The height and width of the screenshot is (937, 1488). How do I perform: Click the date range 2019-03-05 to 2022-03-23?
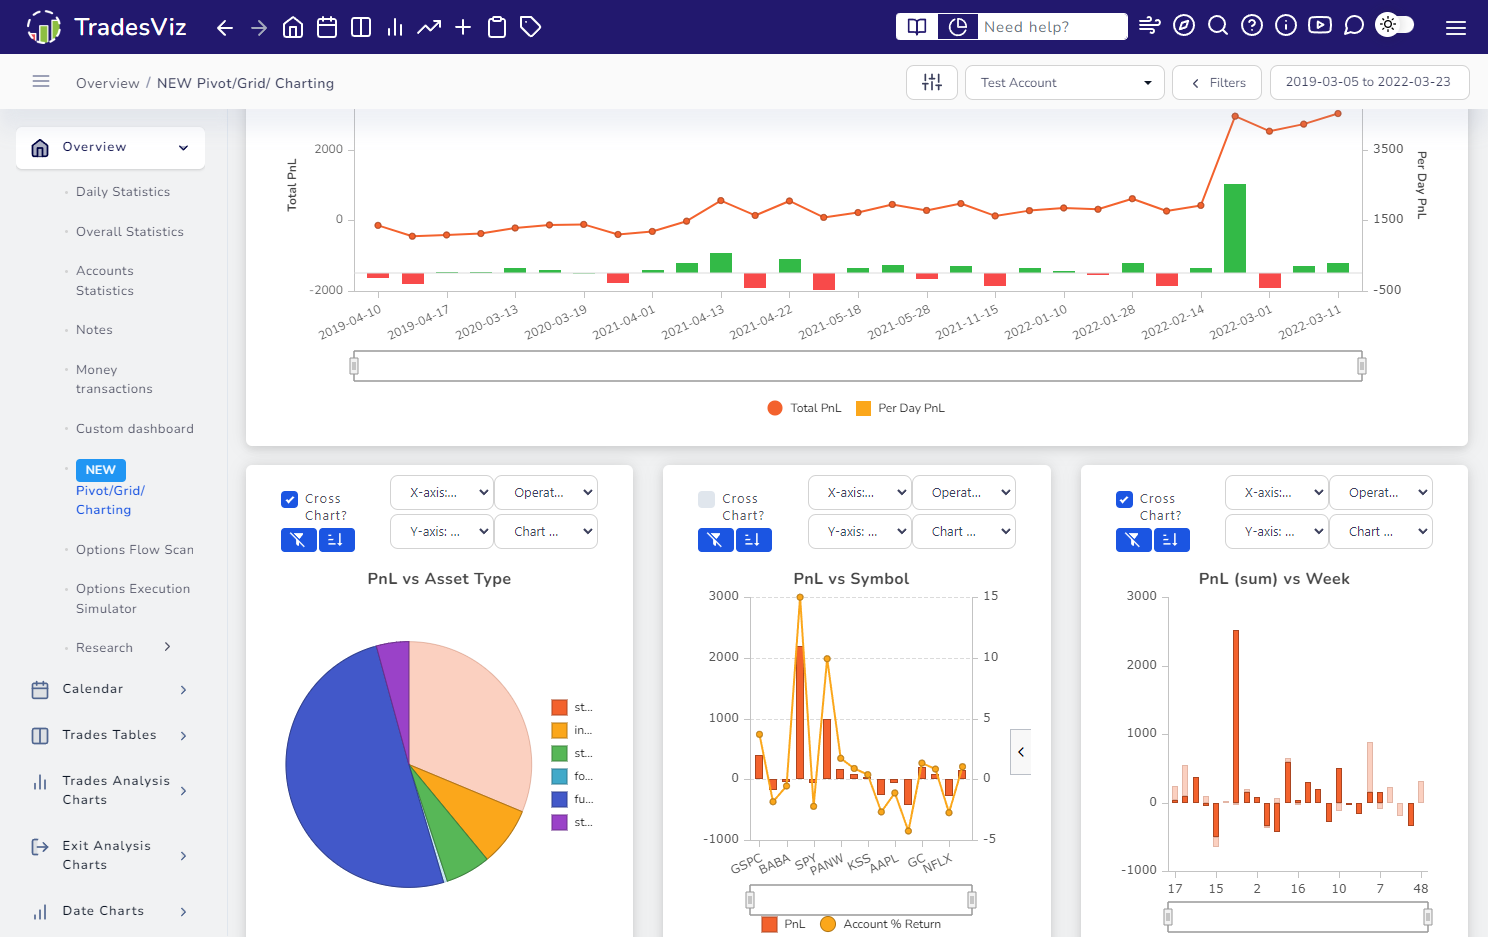tap(1369, 82)
